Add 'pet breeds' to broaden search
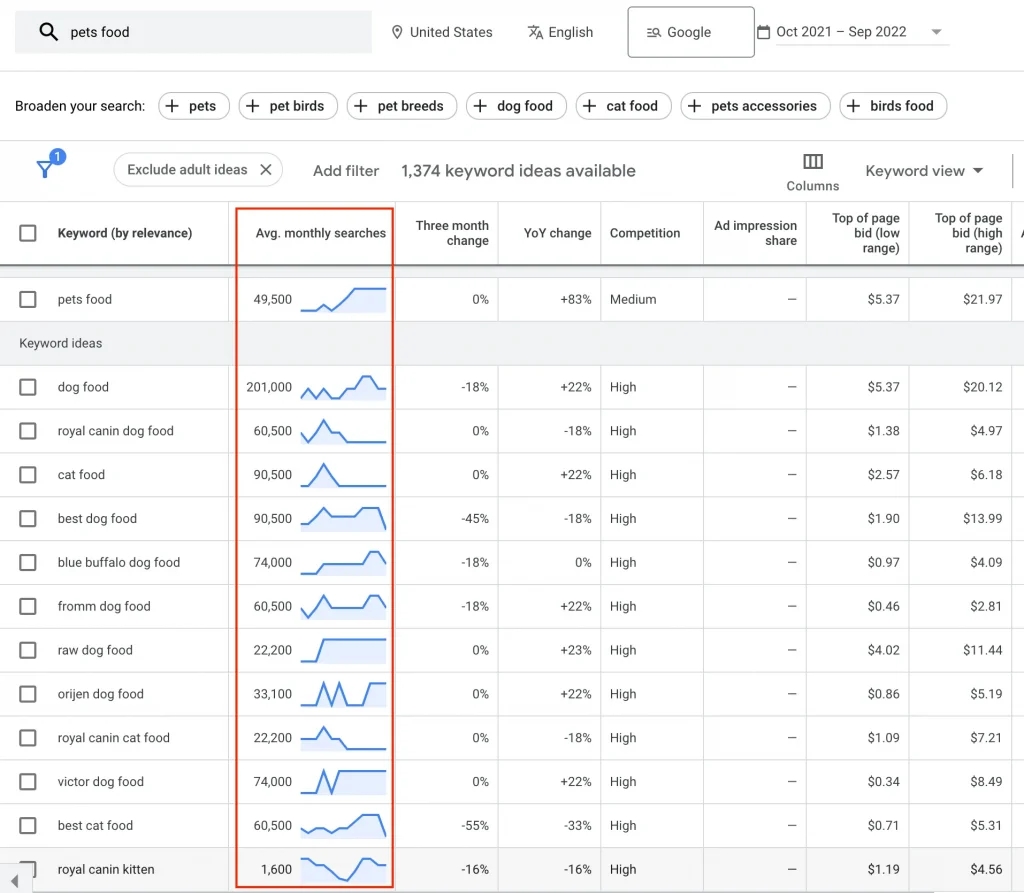This screenshot has width=1024, height=893. click(402, 106)
